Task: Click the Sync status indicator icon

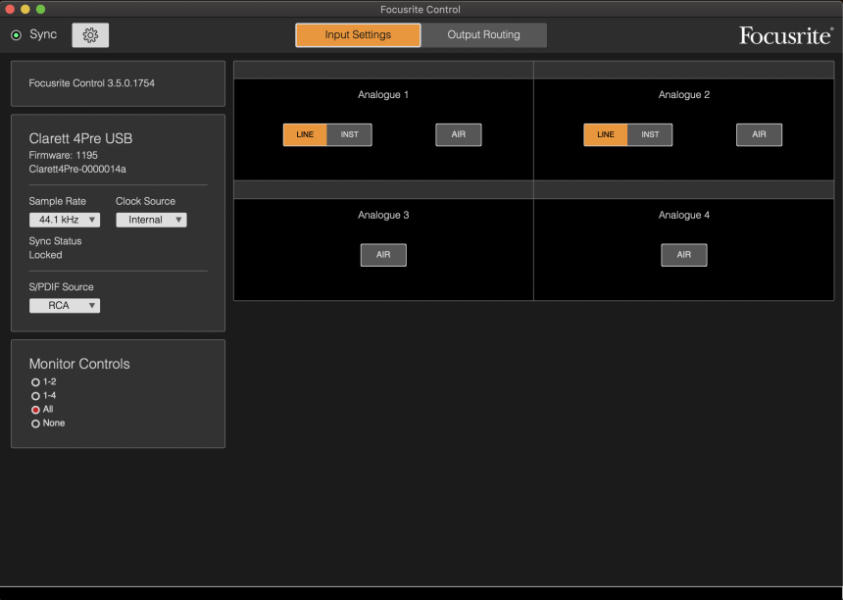Action: pos(14,34)
